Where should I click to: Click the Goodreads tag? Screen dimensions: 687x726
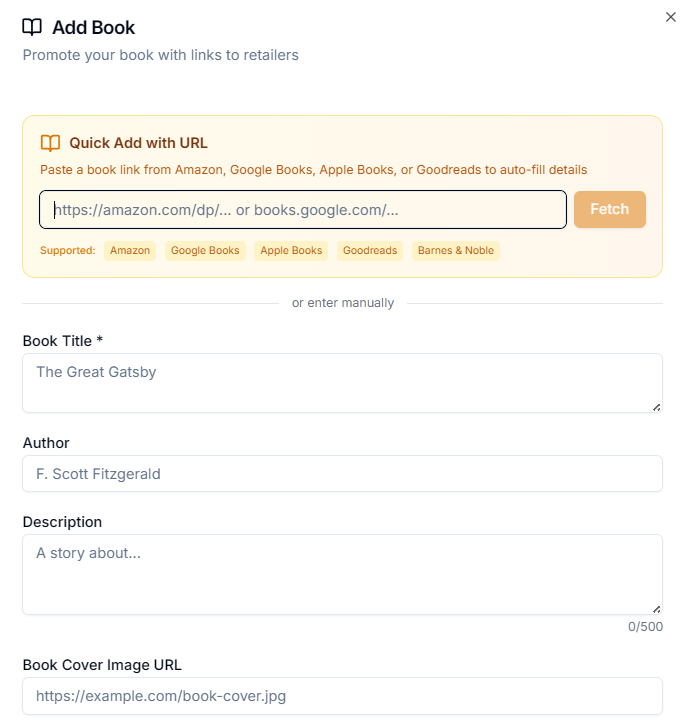point(370,250)
